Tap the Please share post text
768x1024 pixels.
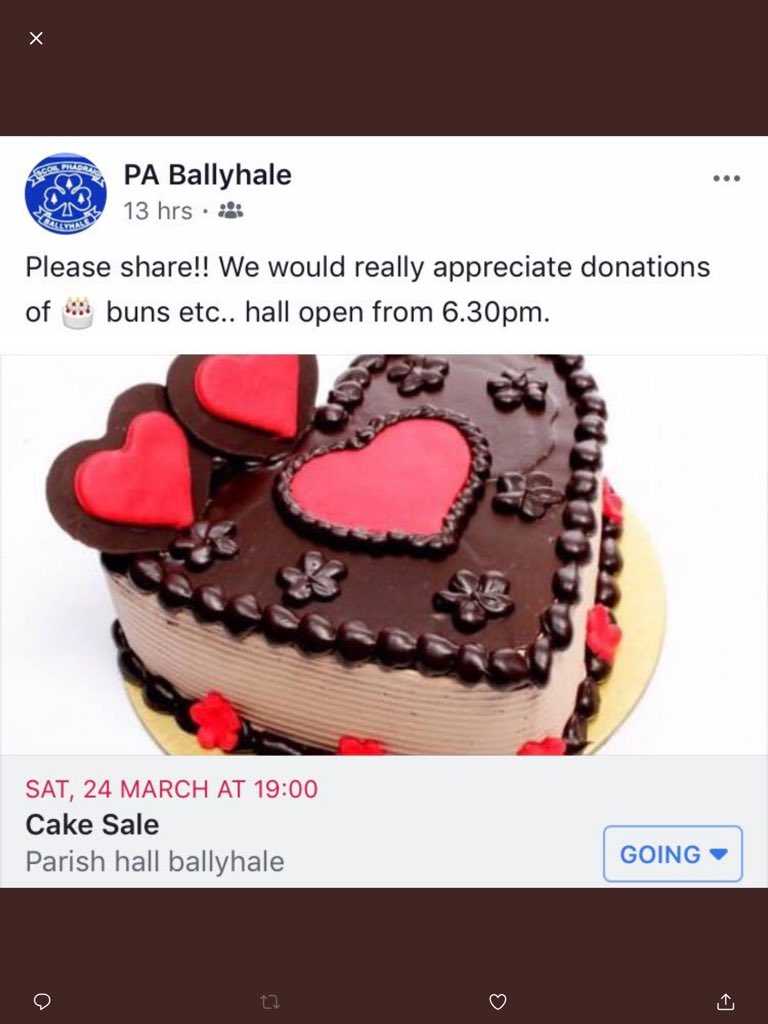click(x=368, y=289)
